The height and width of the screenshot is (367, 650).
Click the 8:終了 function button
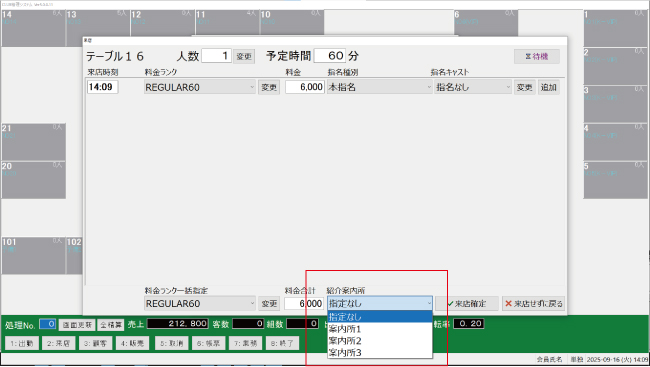click(x=282, y=343)
